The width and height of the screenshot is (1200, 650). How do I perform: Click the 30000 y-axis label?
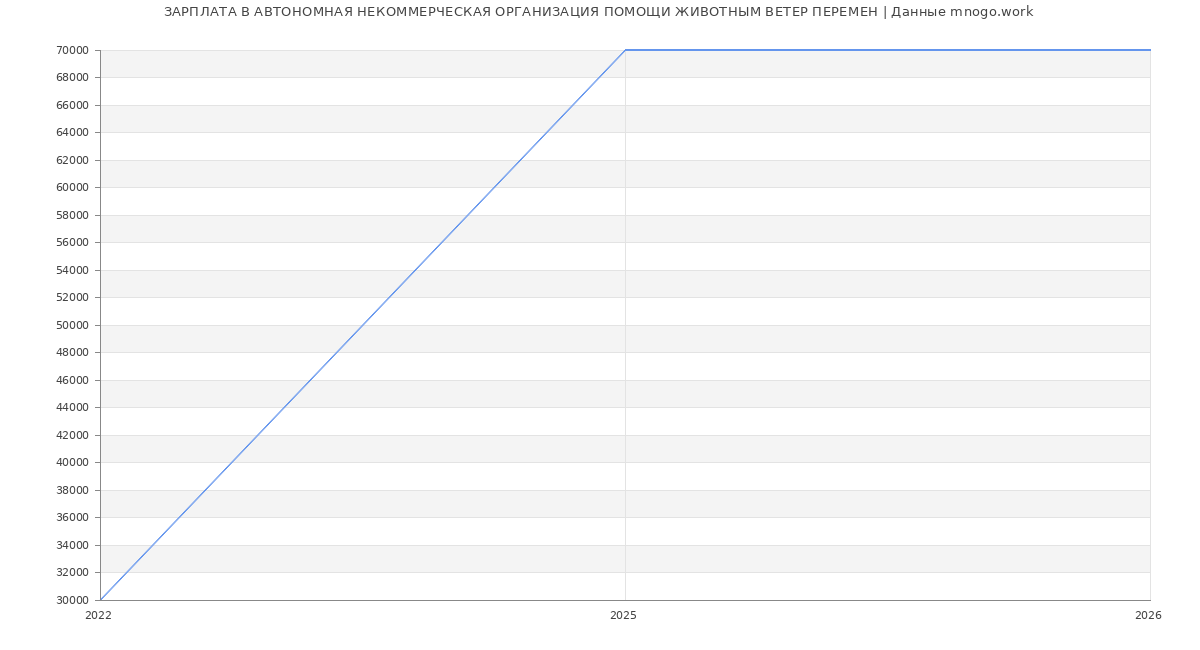[x=73, y=600]
